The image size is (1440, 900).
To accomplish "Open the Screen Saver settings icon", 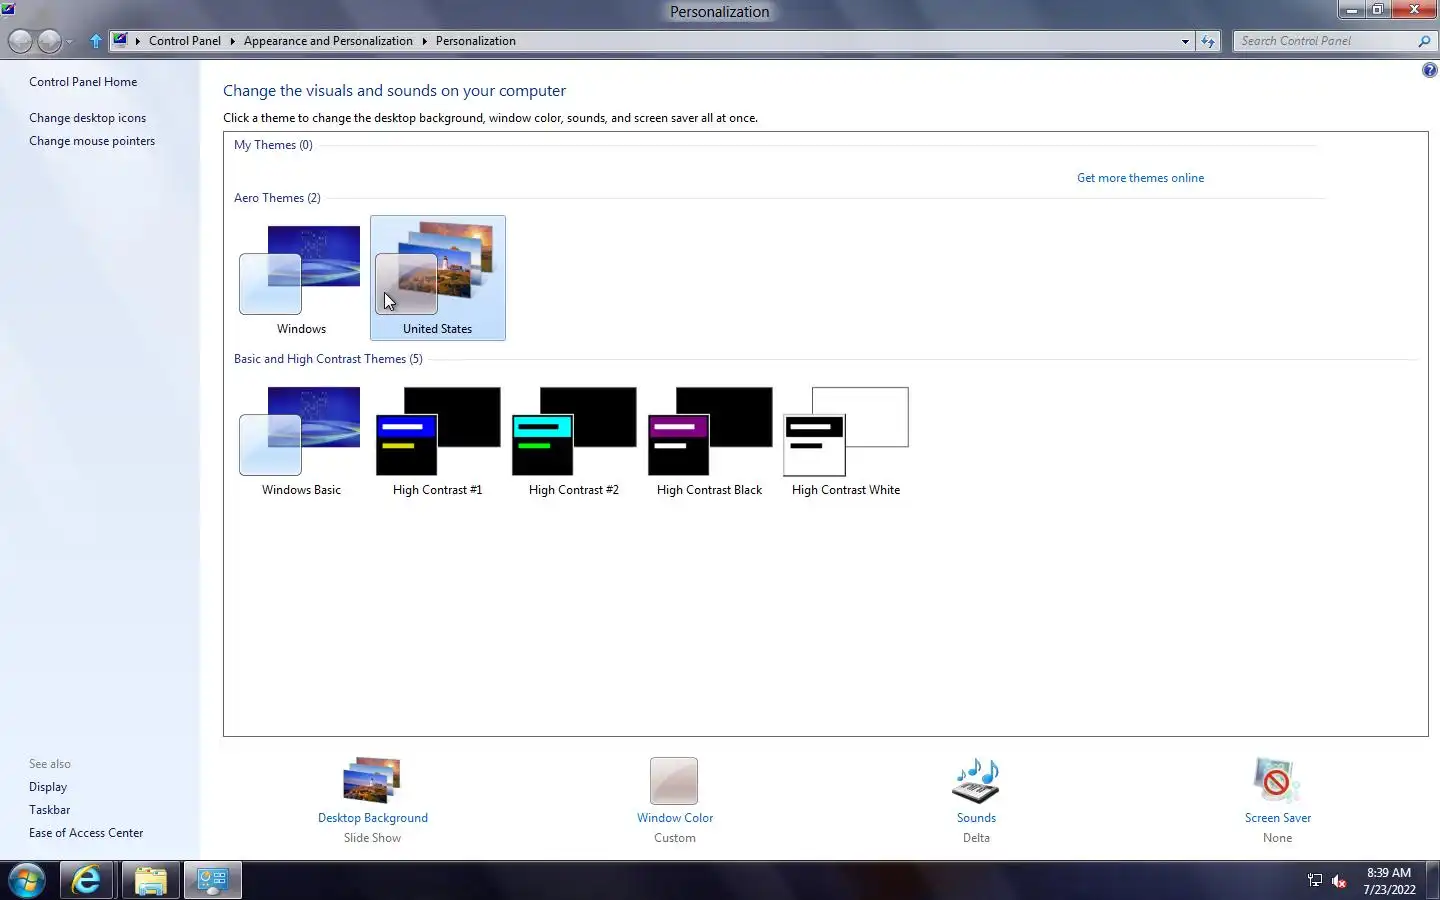I will click(x=1277, y=781).
